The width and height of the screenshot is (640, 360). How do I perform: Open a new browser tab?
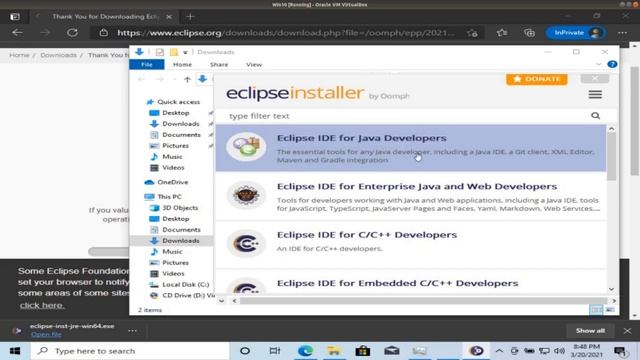point(190,17)
